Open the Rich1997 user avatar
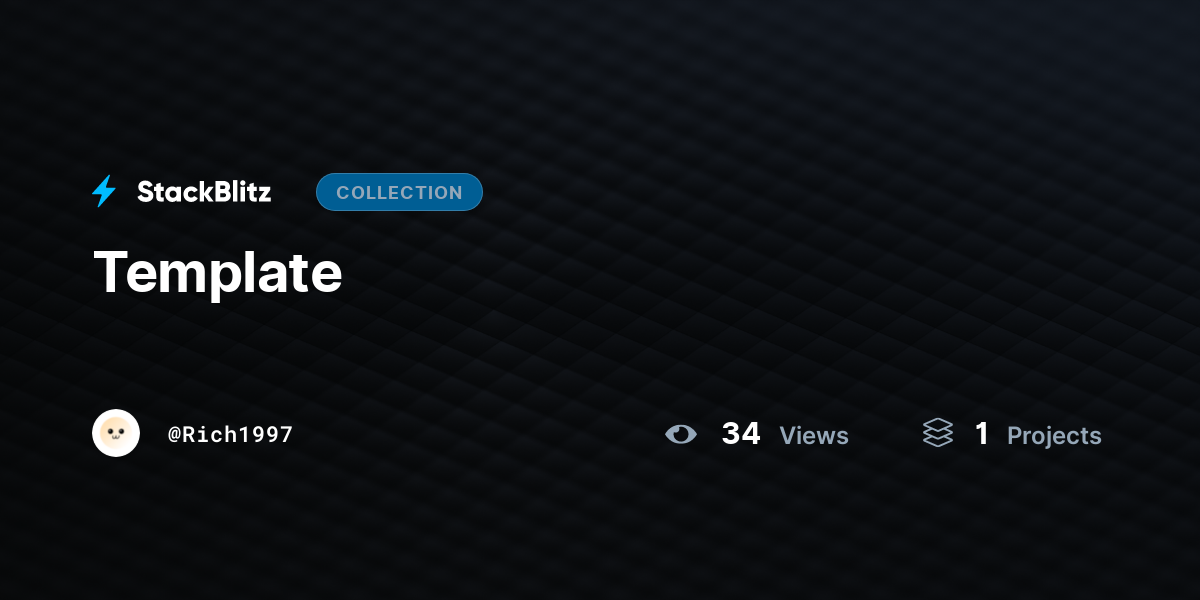Viewport: 1200px width, 600px height. 116,433
